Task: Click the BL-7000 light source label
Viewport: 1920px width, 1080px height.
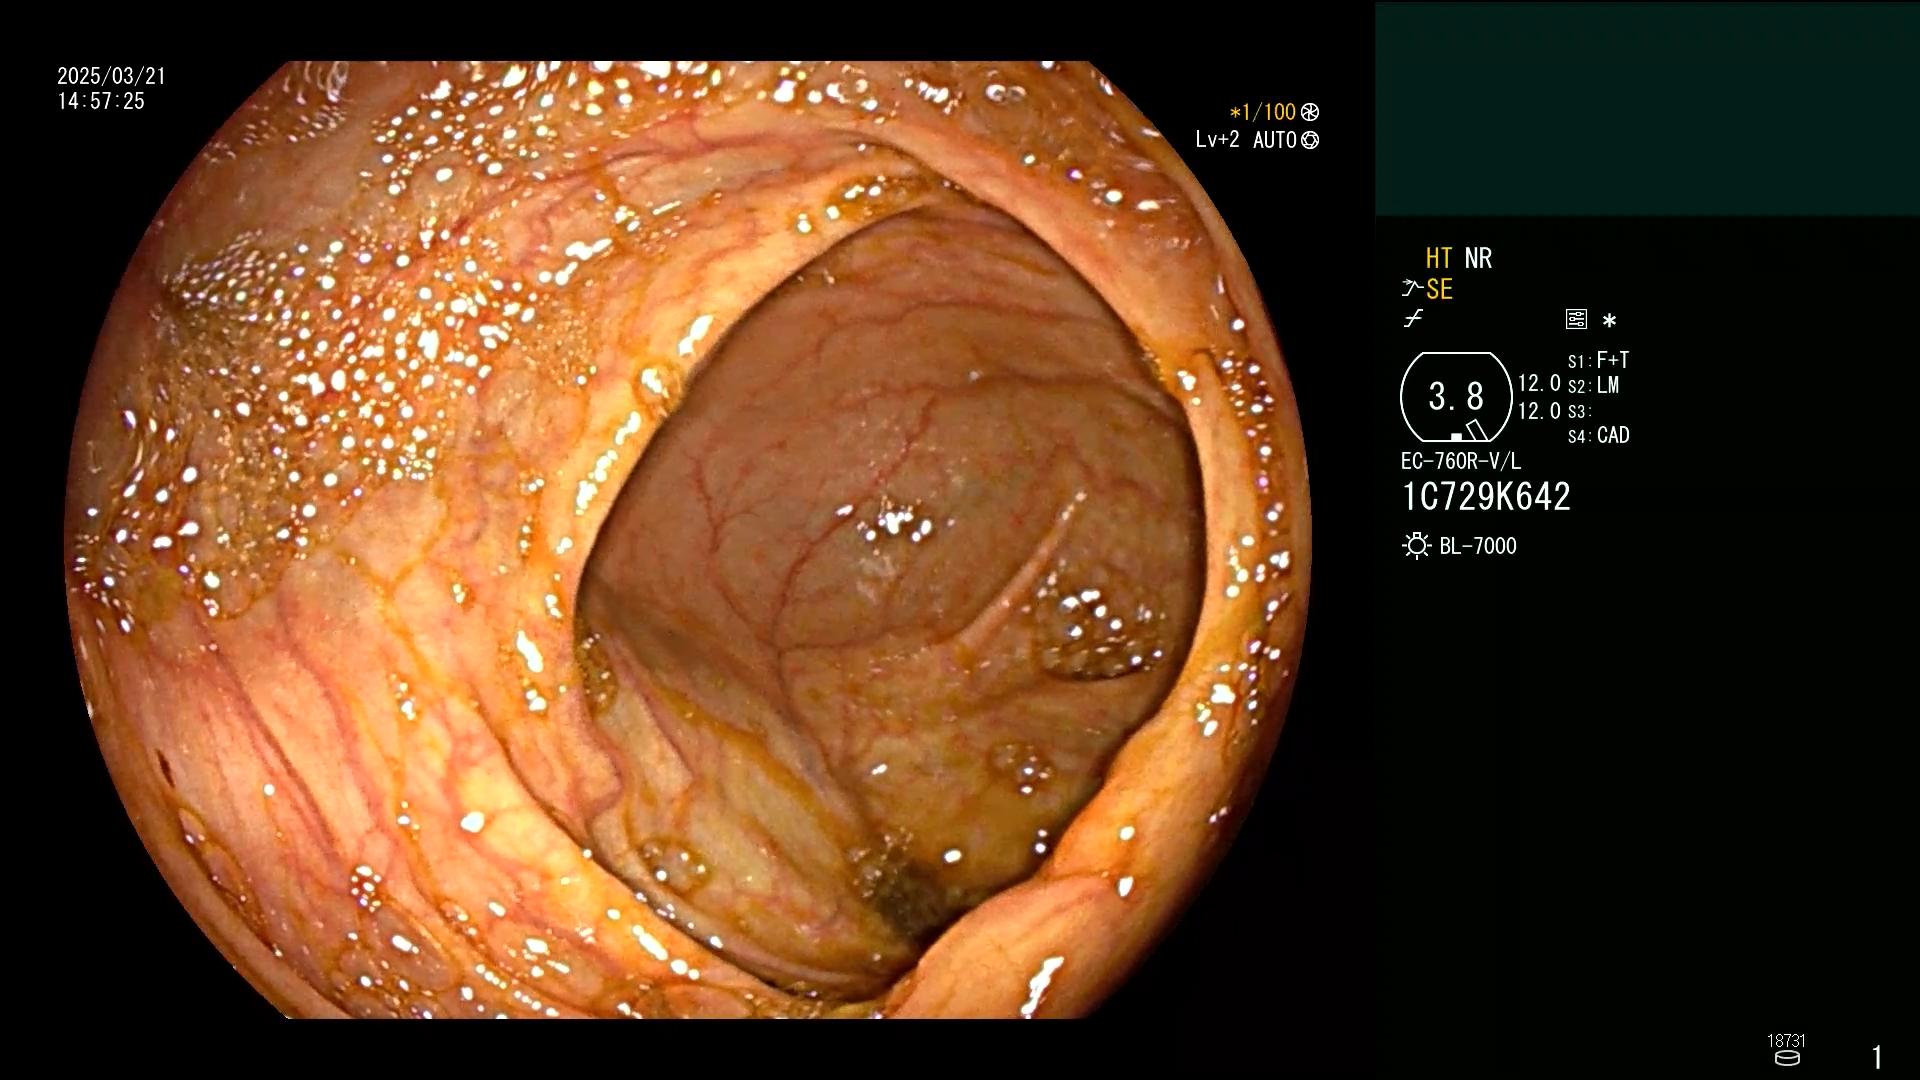Action: pyautogui.click(x=1478, y=546)
